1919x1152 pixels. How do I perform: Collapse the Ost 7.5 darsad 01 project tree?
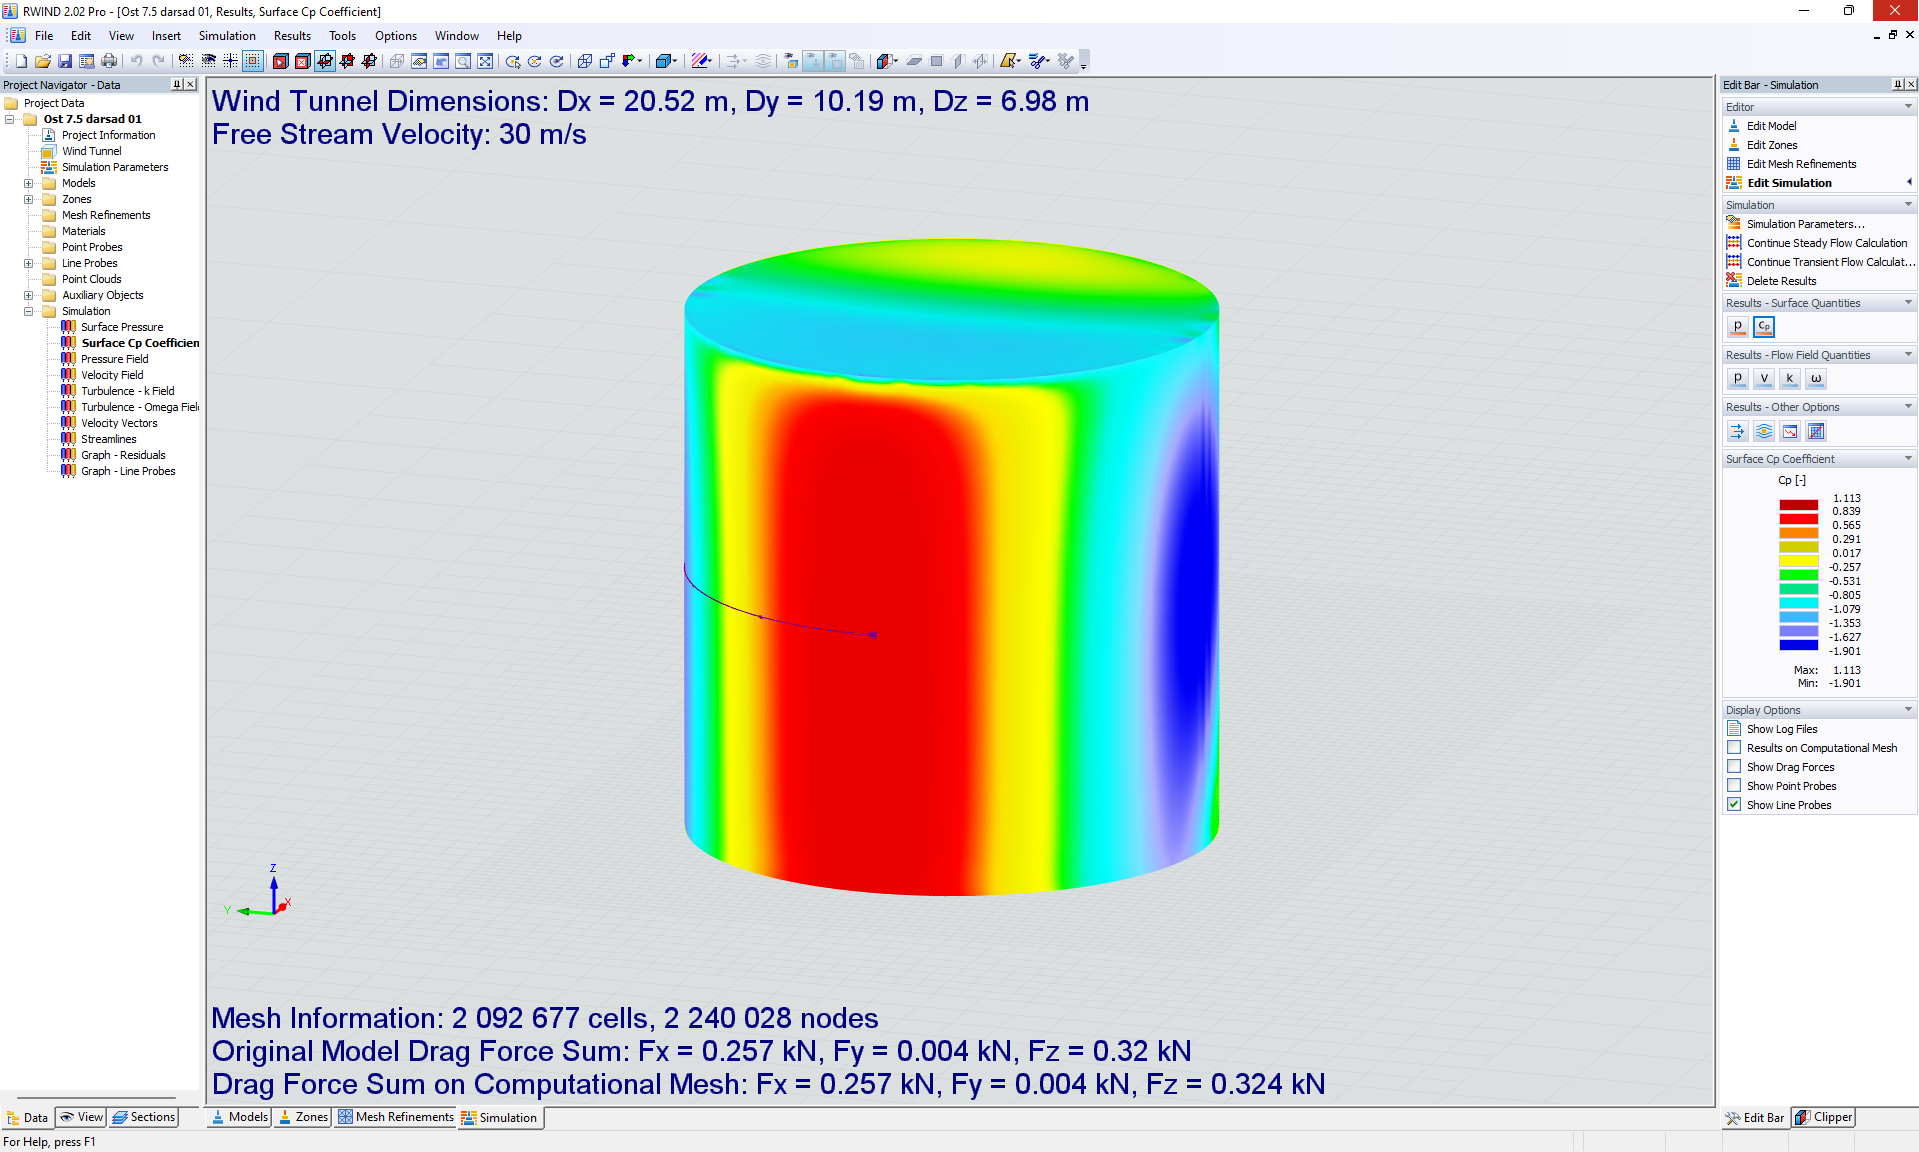10,118
